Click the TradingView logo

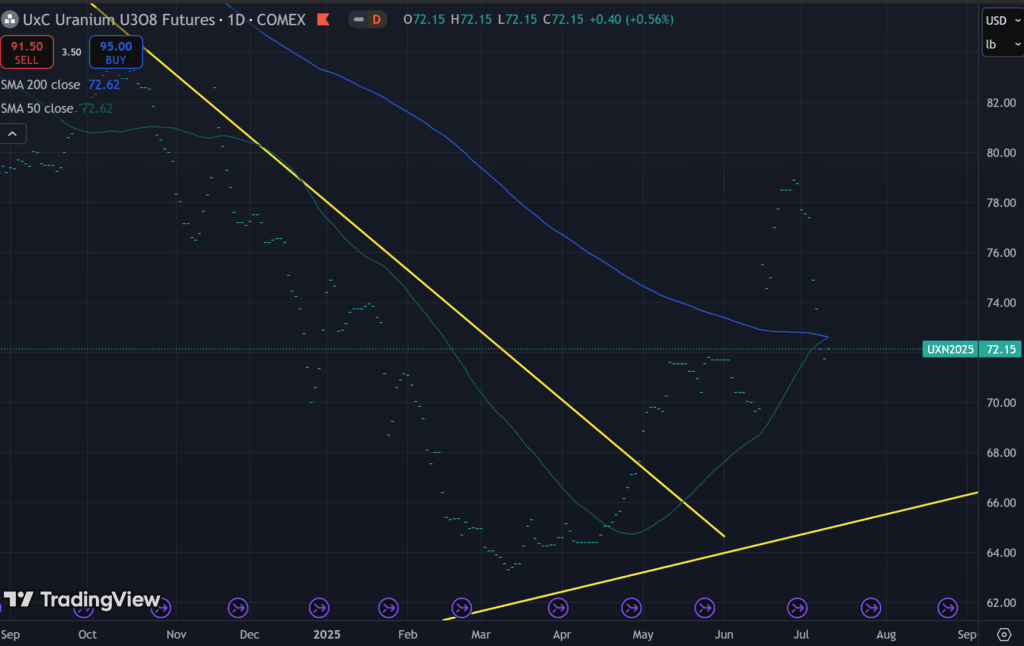coord(82,599)
